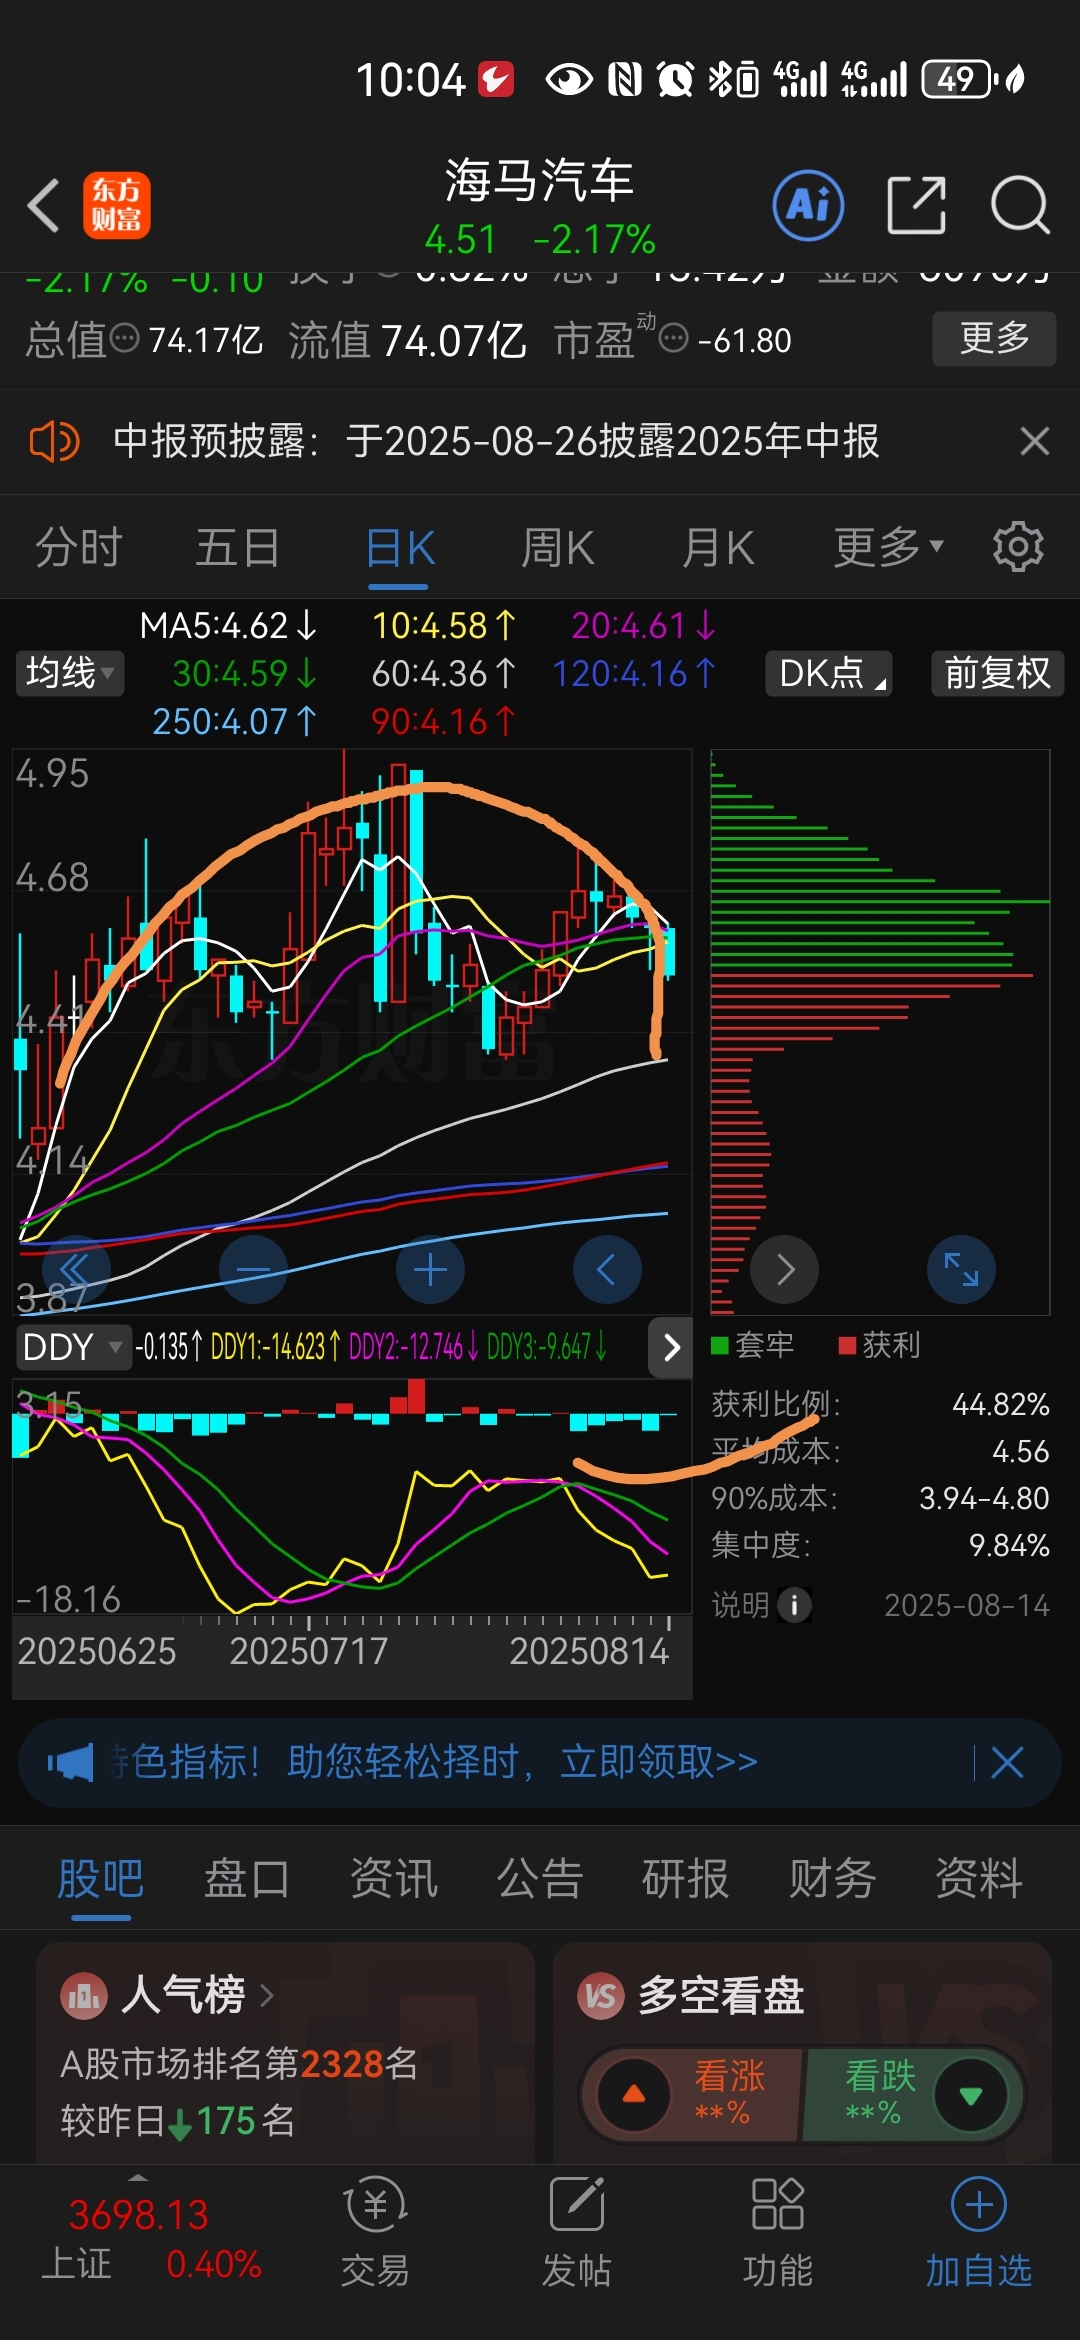The height and width of the screenshot is (2340, 1080).
Task: Expand chip distribution to fullscreen
Action: 961,1270
